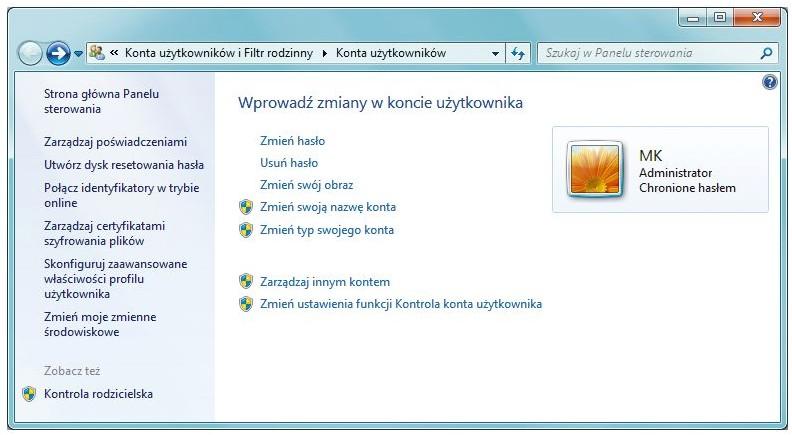Click the refresh button beside address bar
The height and width of the screenshot is (435, 792).
[x=518, y=53]
